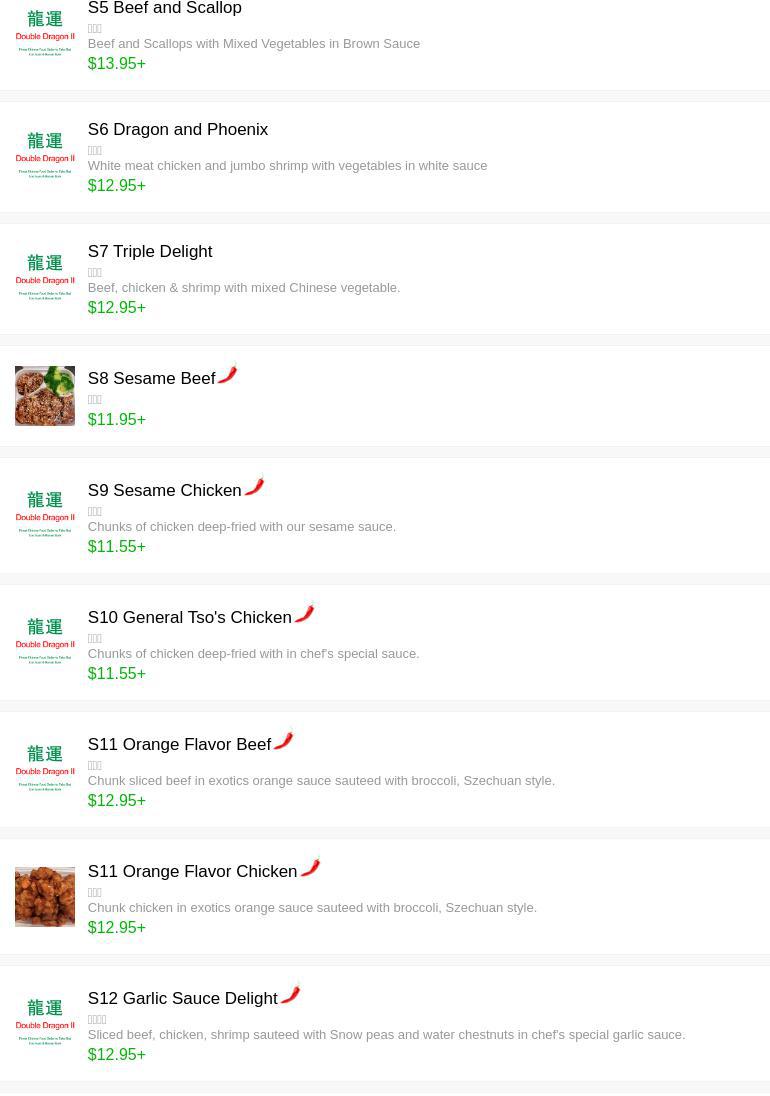Click the Double Dragon II logo beside S7 Triple Delight
The width and height of the screenshot is (770, 1096).
(x=45, y=278)
